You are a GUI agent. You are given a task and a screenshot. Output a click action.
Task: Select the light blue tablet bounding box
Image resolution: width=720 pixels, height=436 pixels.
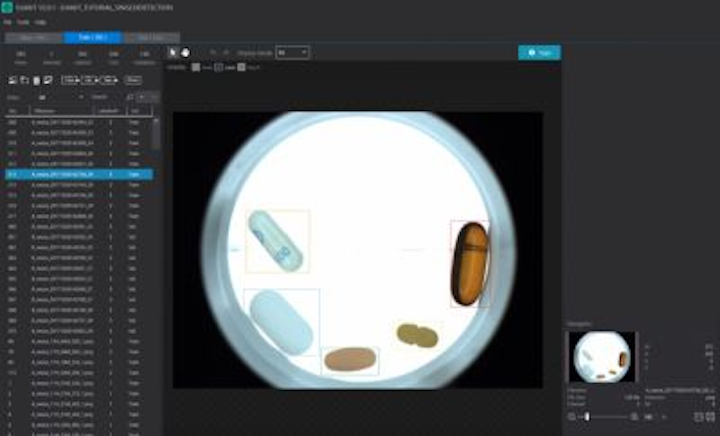[x=281, y=322]
